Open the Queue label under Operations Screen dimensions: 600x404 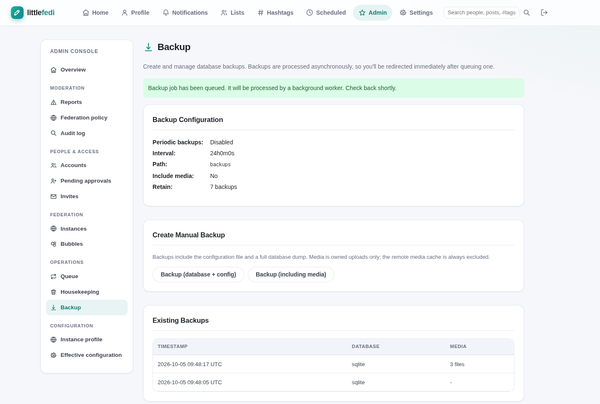point(69,276)
